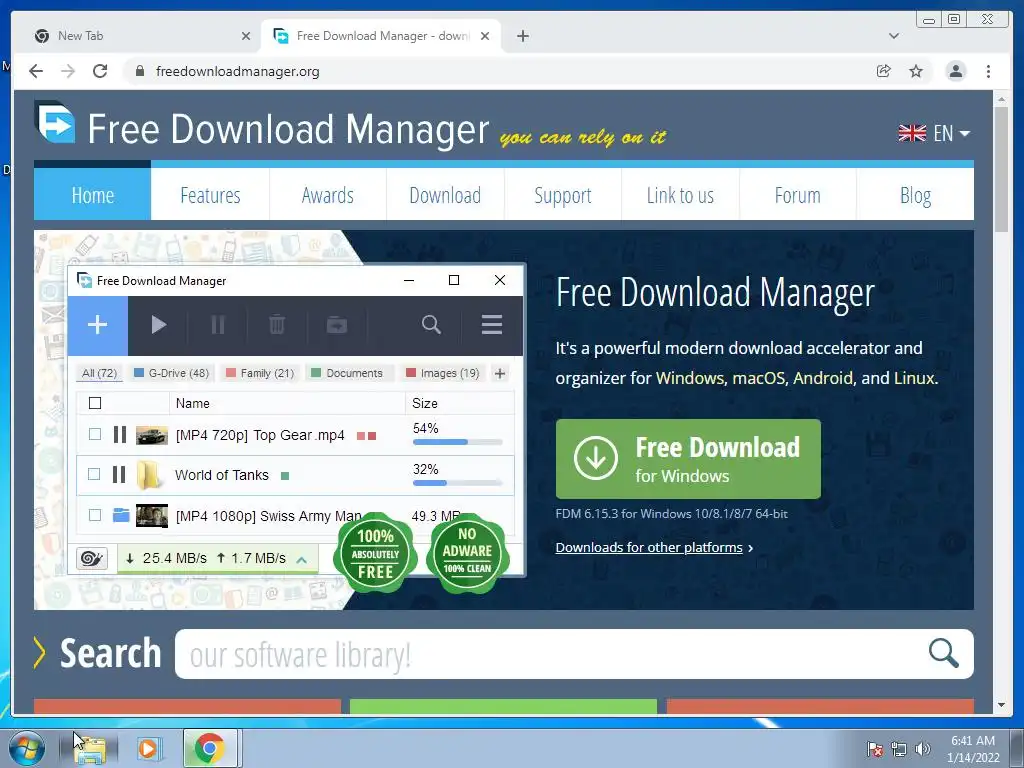Click the browser forward arrow

pyautogui.click(x=68, y=71)
